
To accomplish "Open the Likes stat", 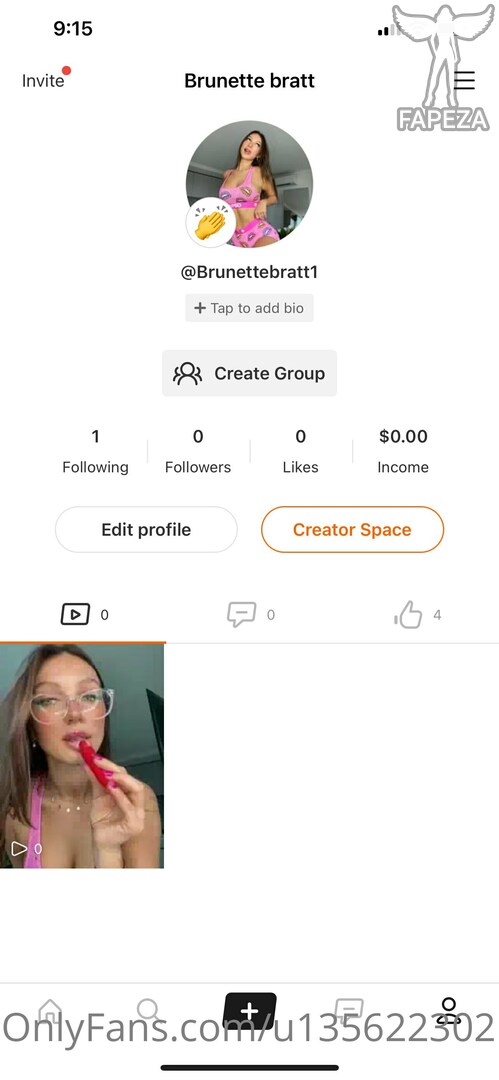I will coord(301,451).
